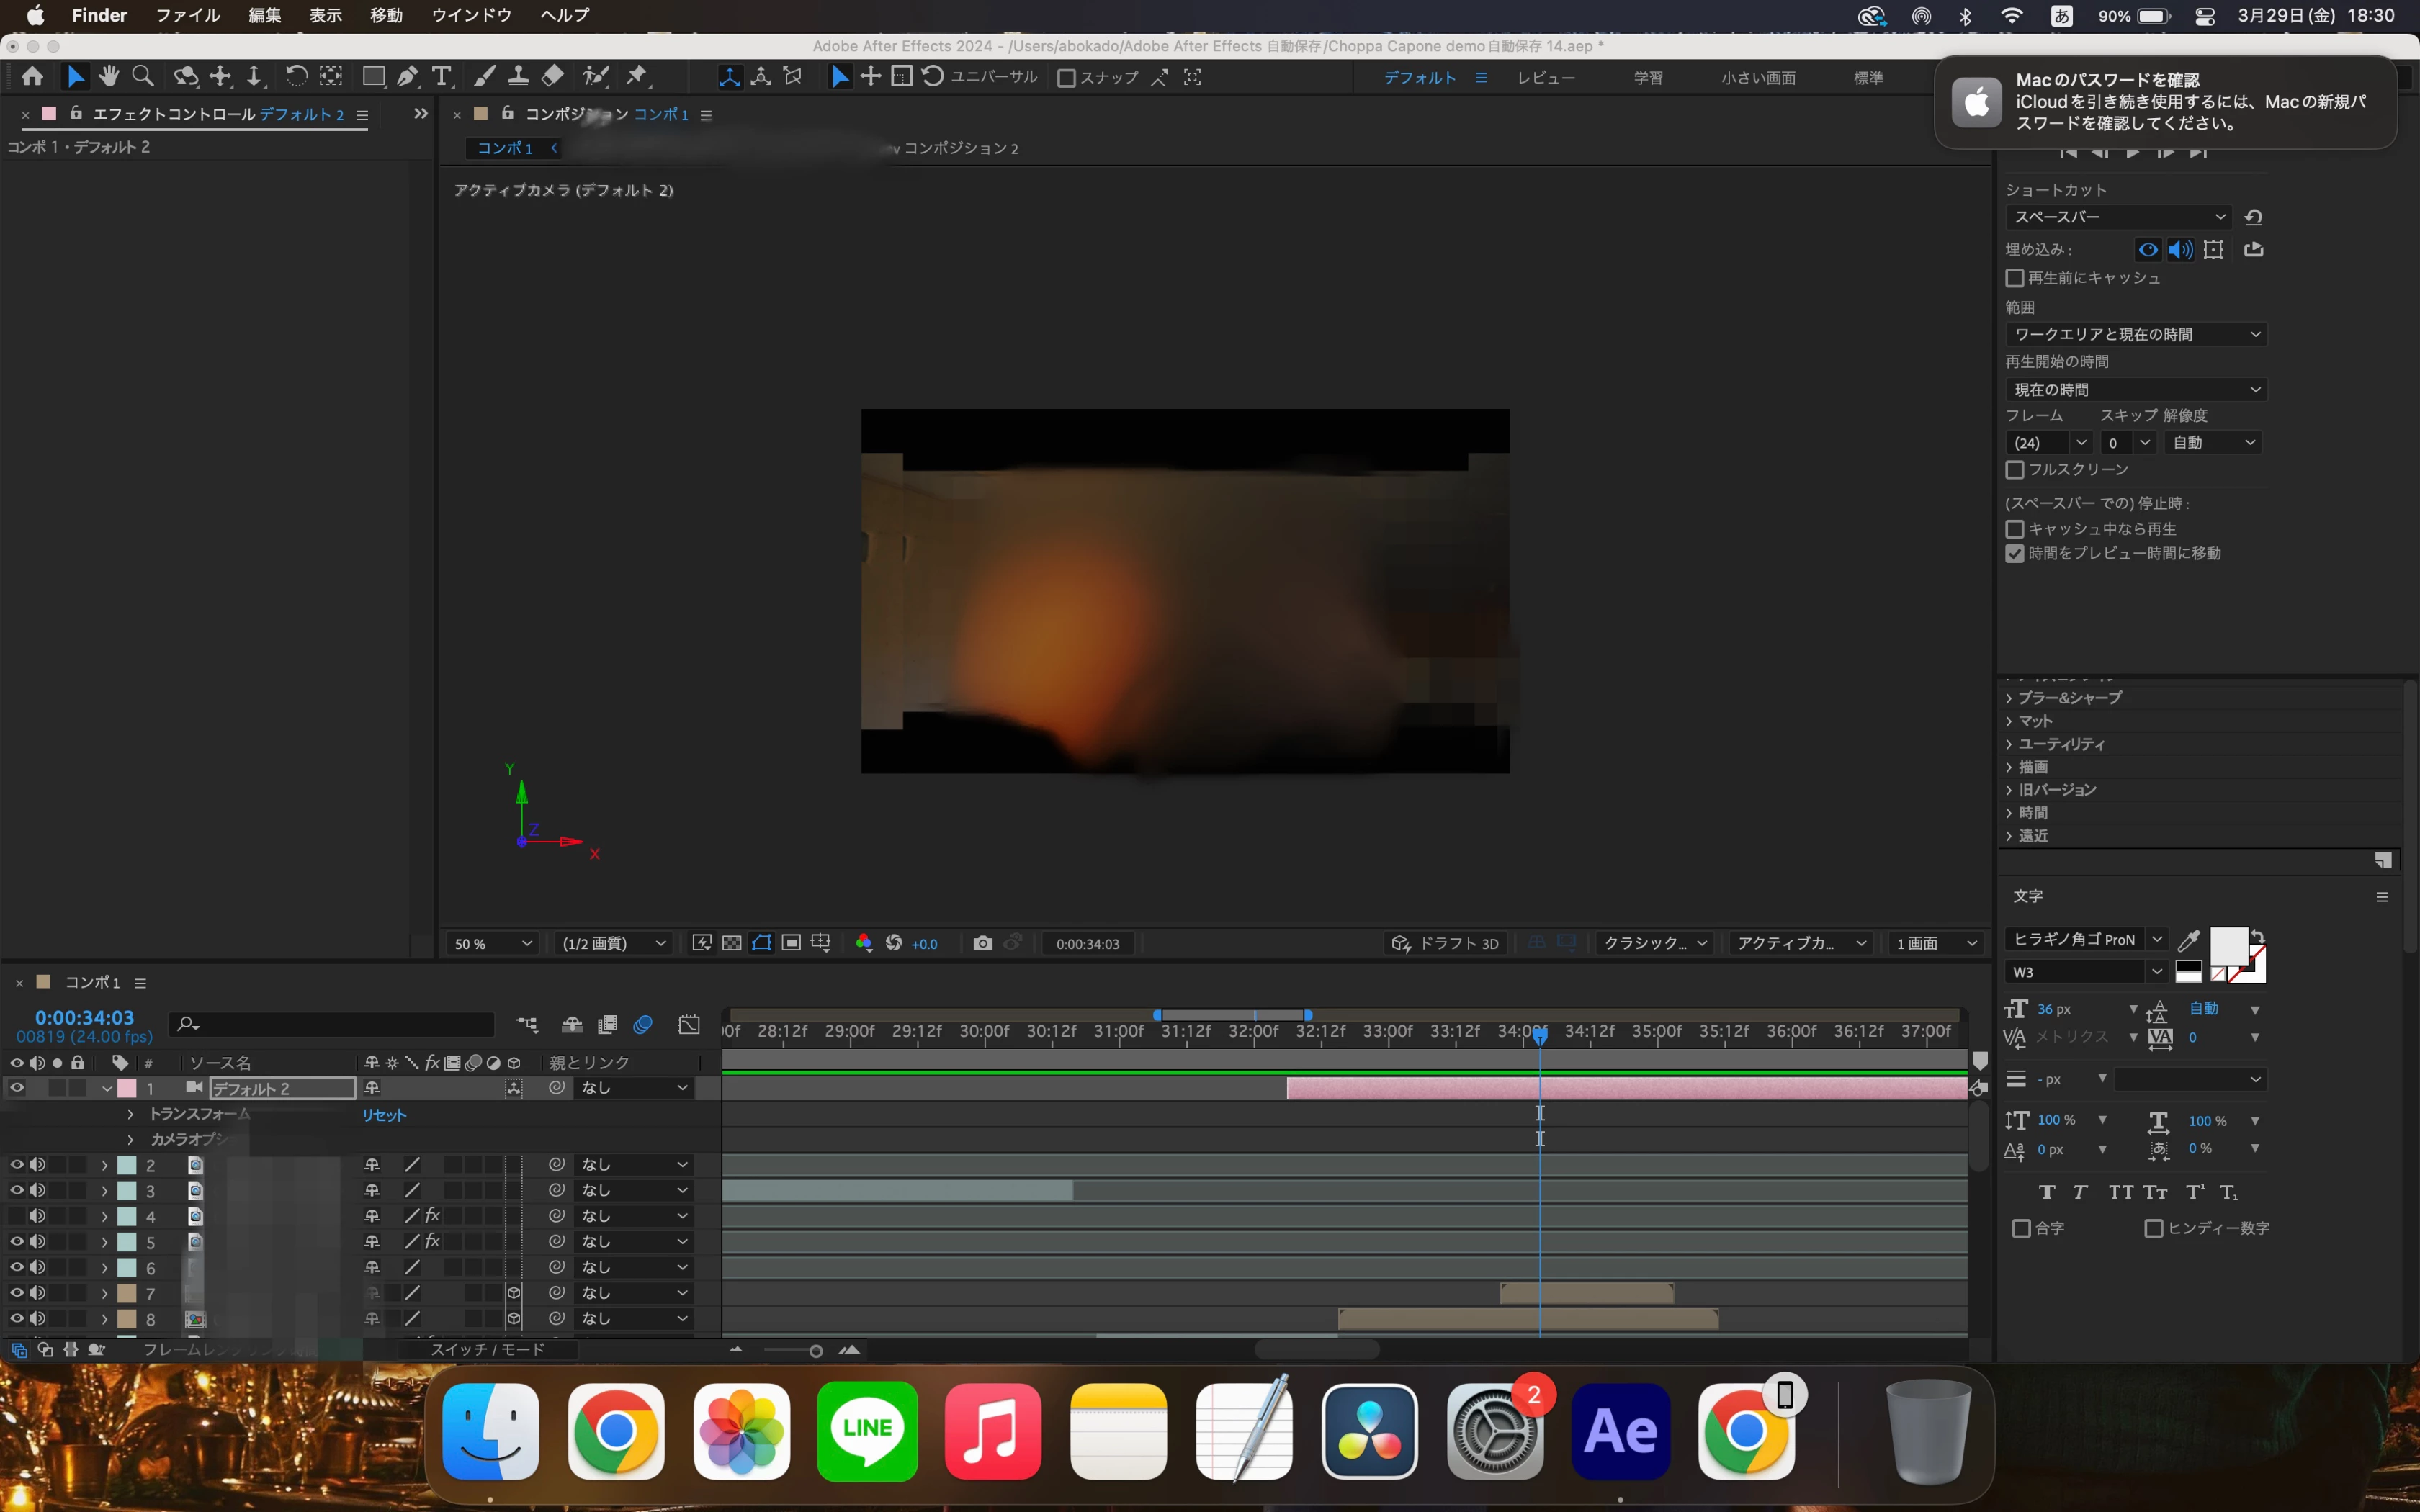
Task: Select the Zoom magnifier tool
Action: [143, 77]
